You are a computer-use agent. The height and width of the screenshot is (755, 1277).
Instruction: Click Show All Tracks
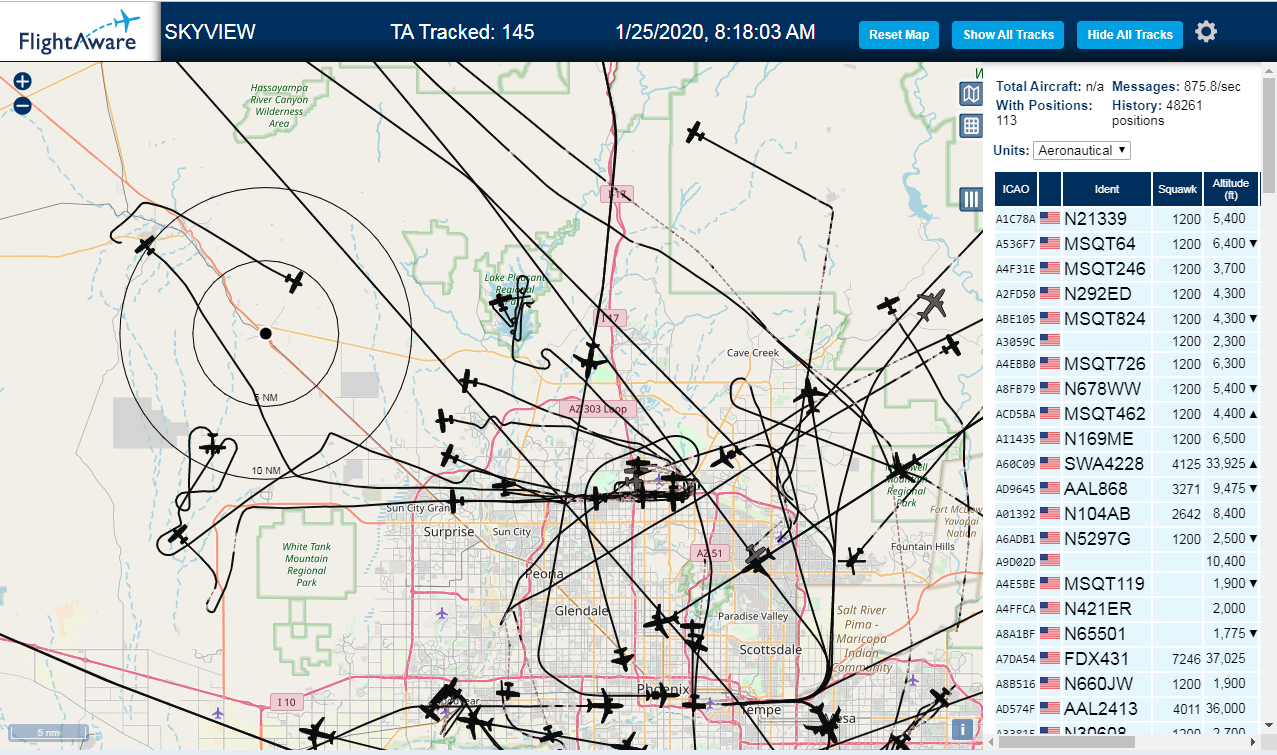(x=1008, y=34)
